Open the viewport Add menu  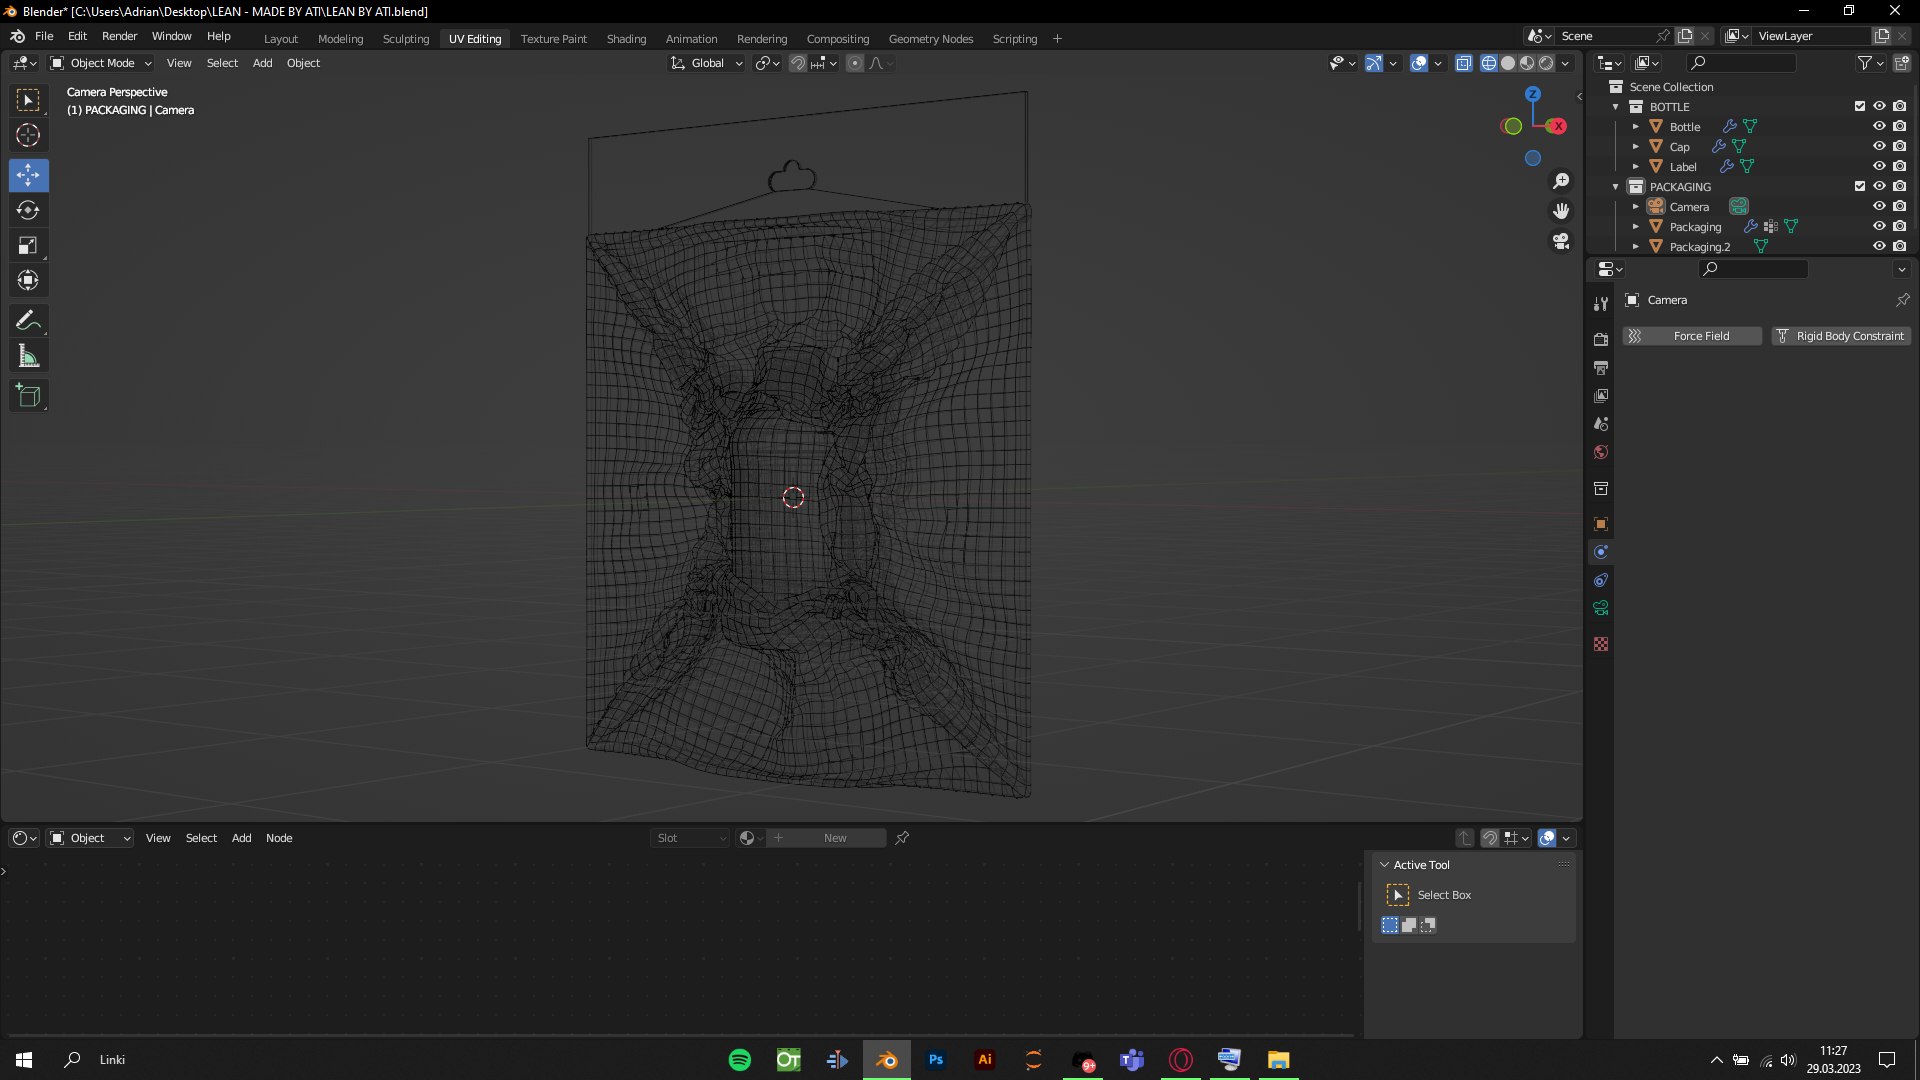tap(262, 63)
